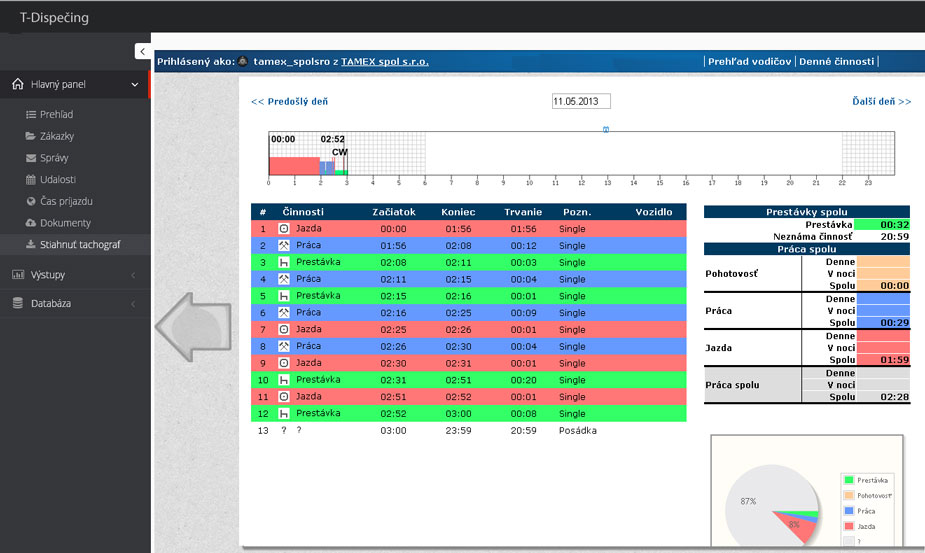This screenshot has width=925, height=553.
Task: Click the red Jazda block on timeline
Action: point(294,166)
